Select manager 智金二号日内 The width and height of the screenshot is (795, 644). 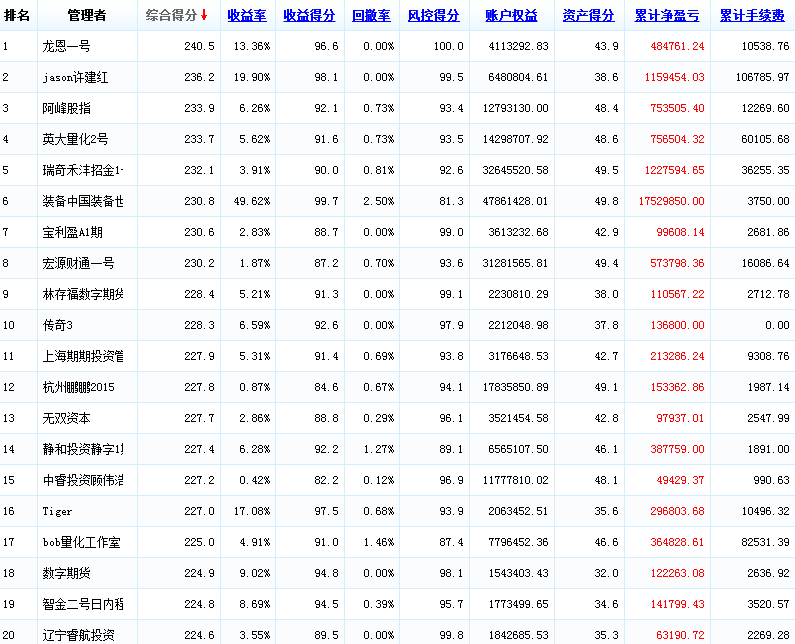[83, 603]
